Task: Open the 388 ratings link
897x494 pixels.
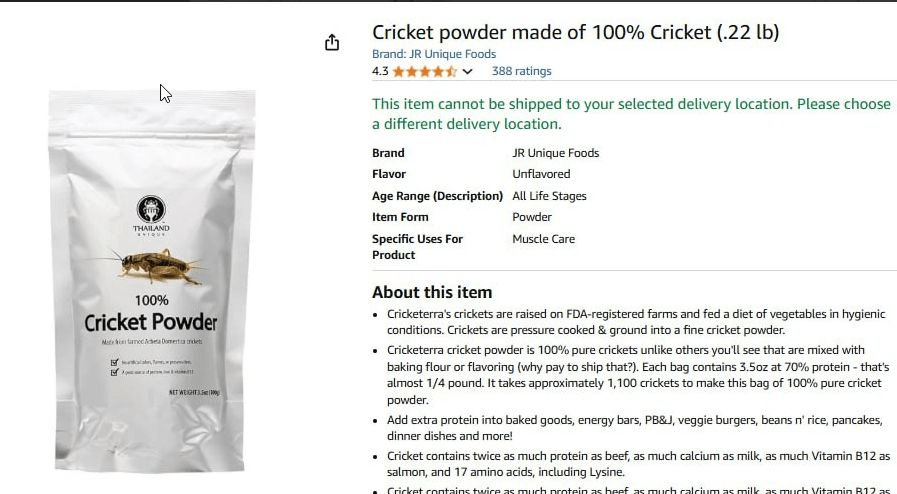Action: 521,71
